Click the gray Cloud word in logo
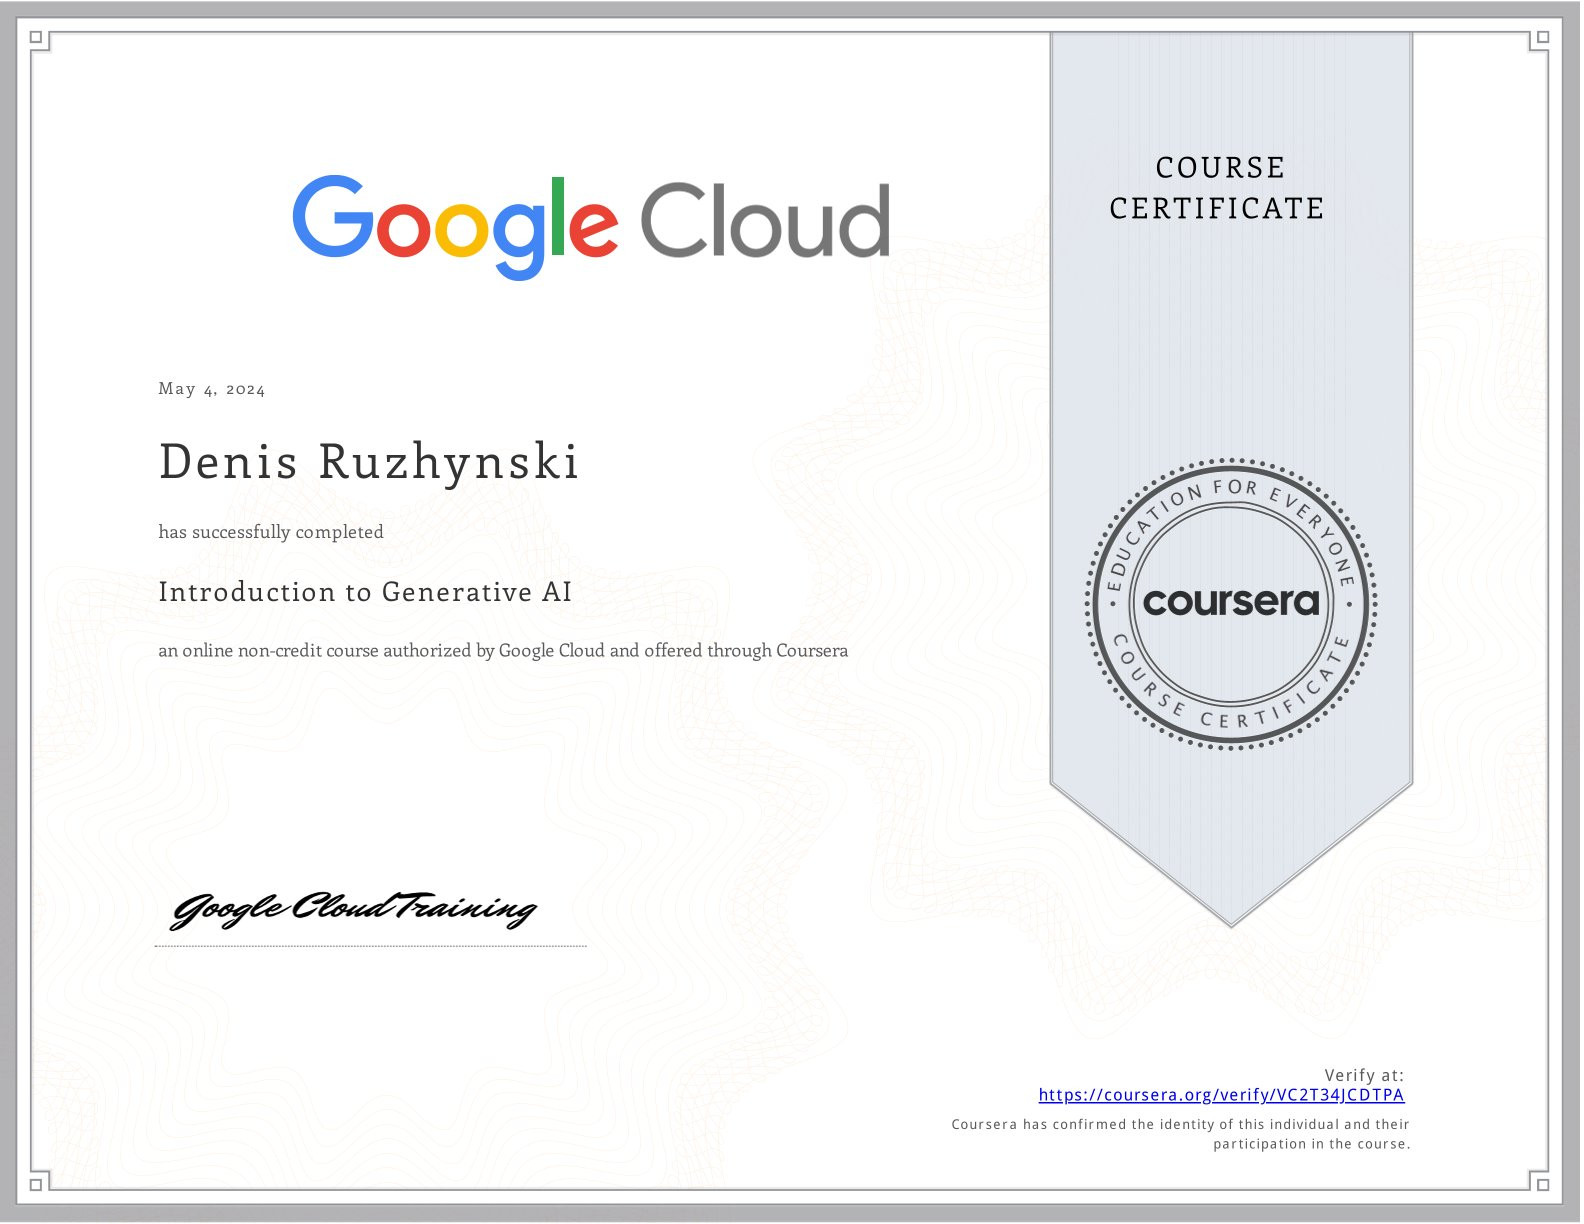The height and width of the screenshot is (1224, 1584). point(764,221)
